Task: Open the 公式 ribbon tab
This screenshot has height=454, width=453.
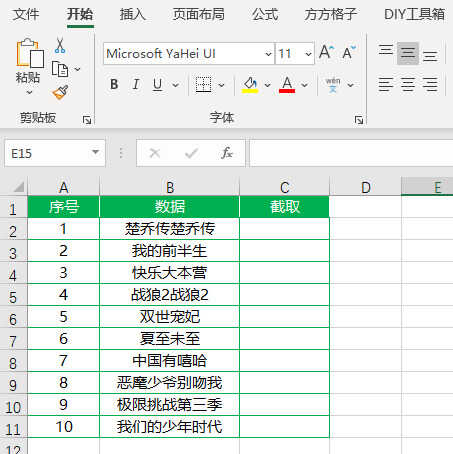Action: pos(265,14)
